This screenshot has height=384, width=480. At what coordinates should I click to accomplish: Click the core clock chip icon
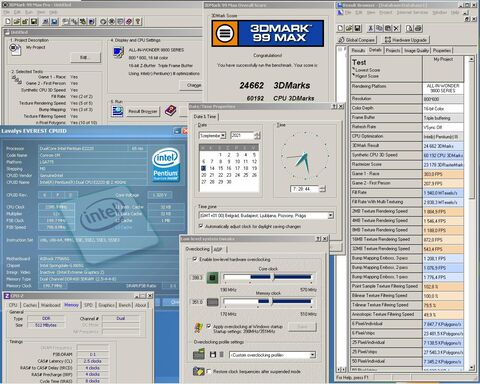(x=213, y=277)
